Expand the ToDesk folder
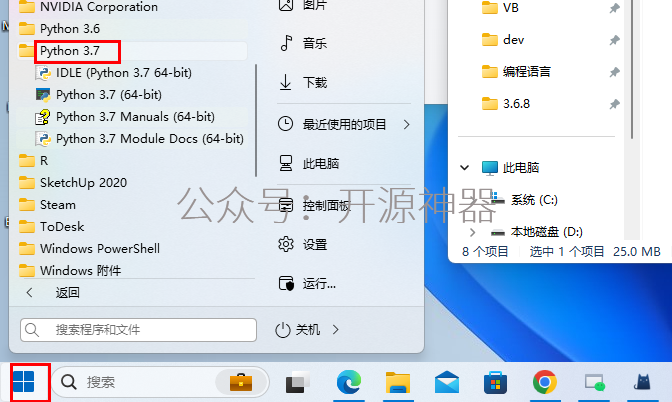 [x=52, y=227]
